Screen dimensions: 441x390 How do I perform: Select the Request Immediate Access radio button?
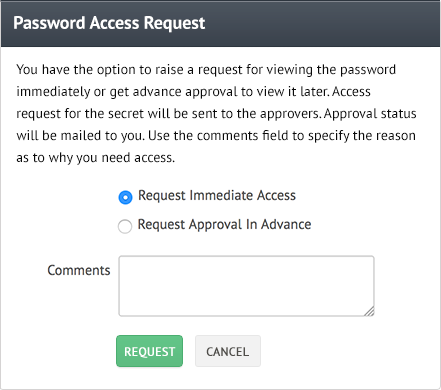click(x=125, y=197)
